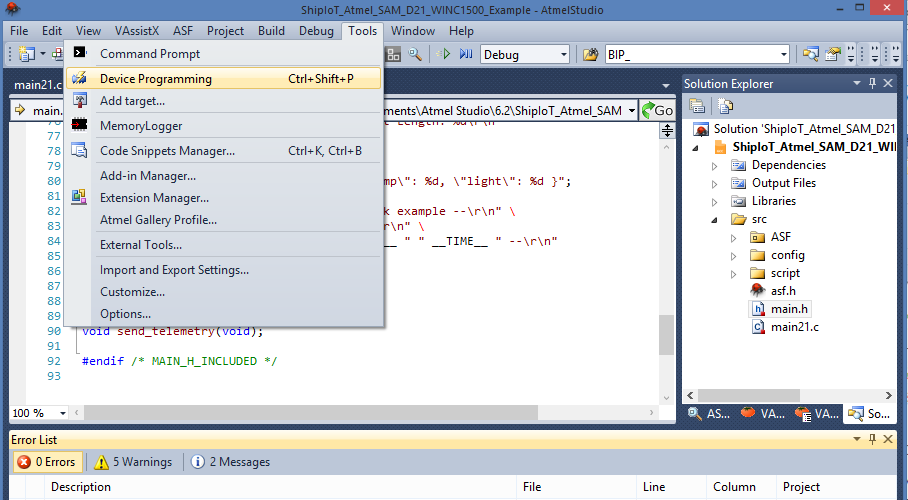Click the MemoryLogger chip icon
The height and width of the screenshot is (500, 908).
79,125
